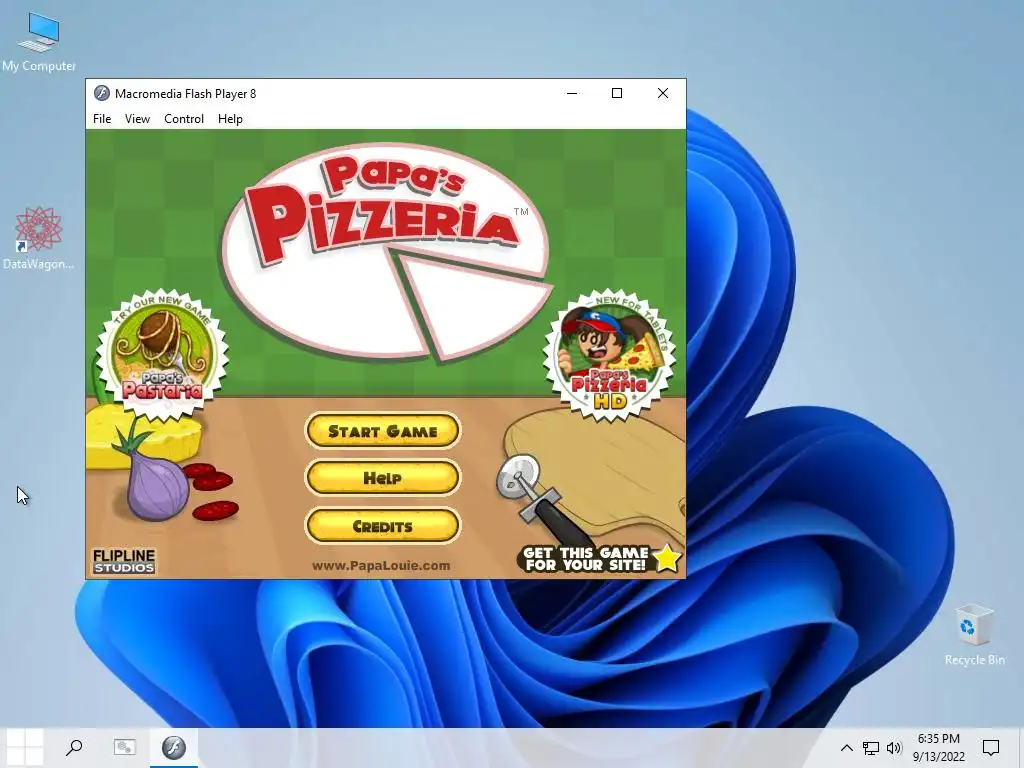1024x768 pixels.
Task: Click the Papa's Pizzeria HD badge
Action: (x=609, y=354)
